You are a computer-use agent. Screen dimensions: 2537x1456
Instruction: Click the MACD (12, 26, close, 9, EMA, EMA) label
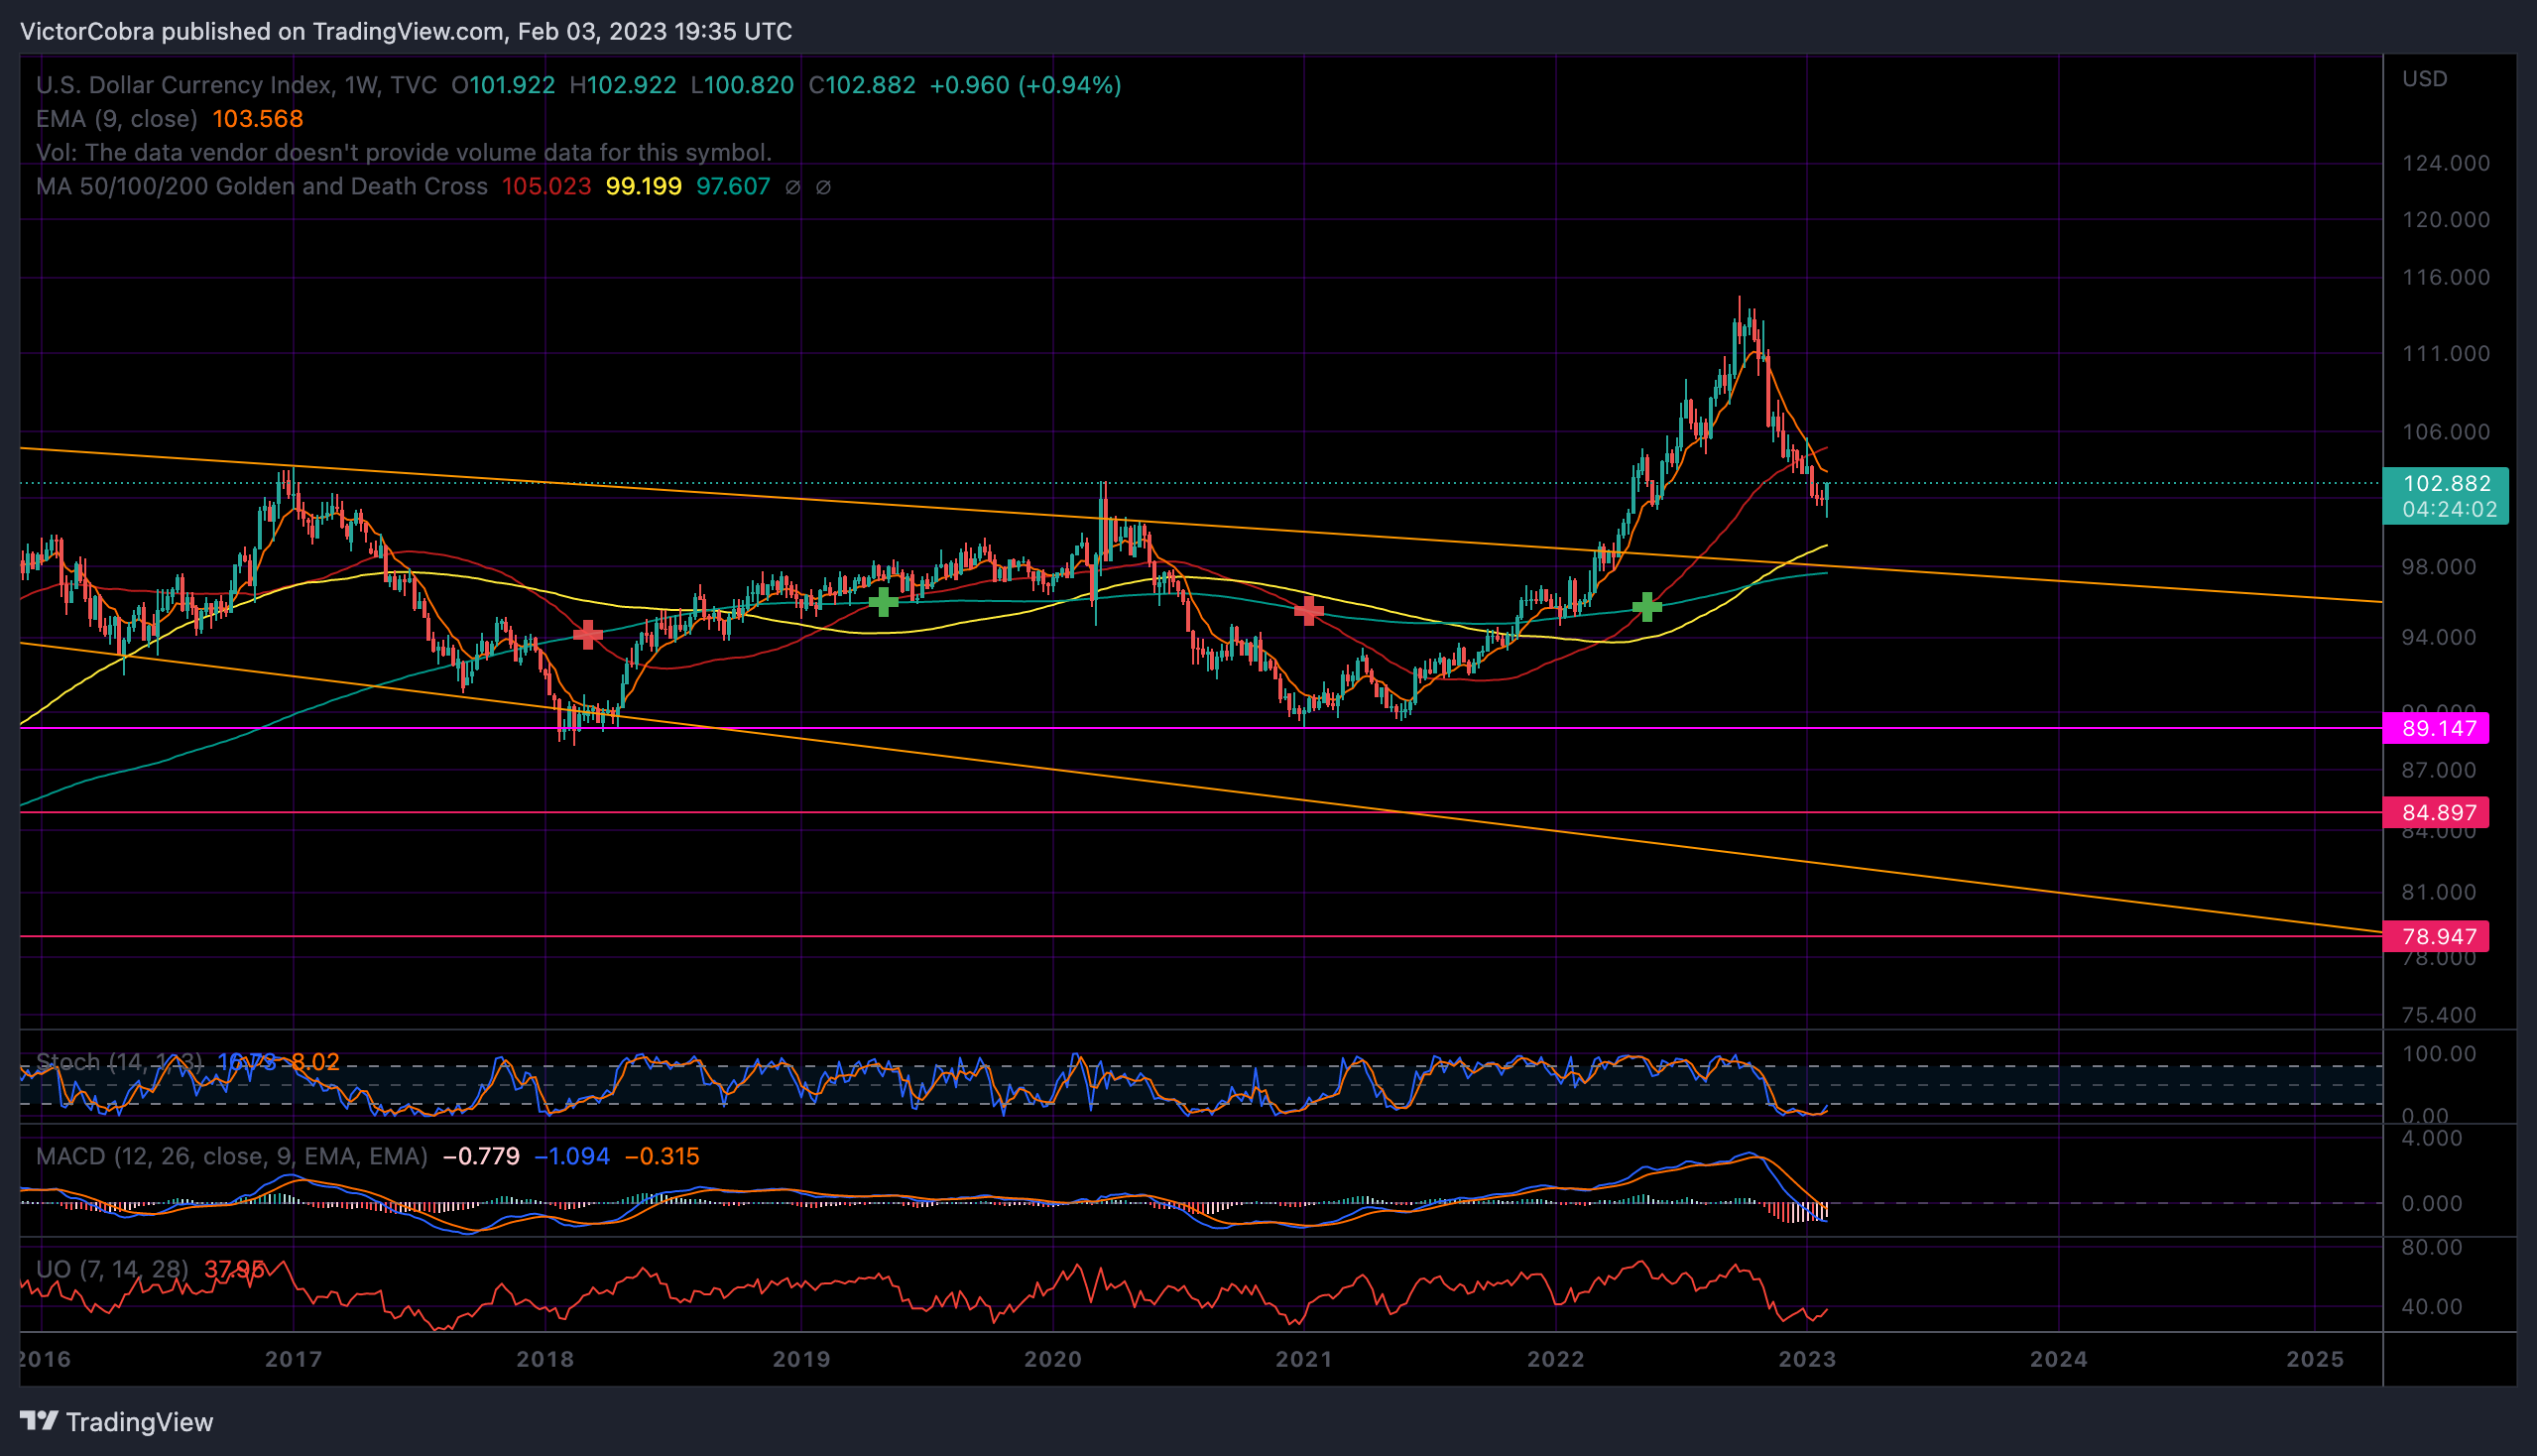pyautogui.click(x=232, y=1156)
